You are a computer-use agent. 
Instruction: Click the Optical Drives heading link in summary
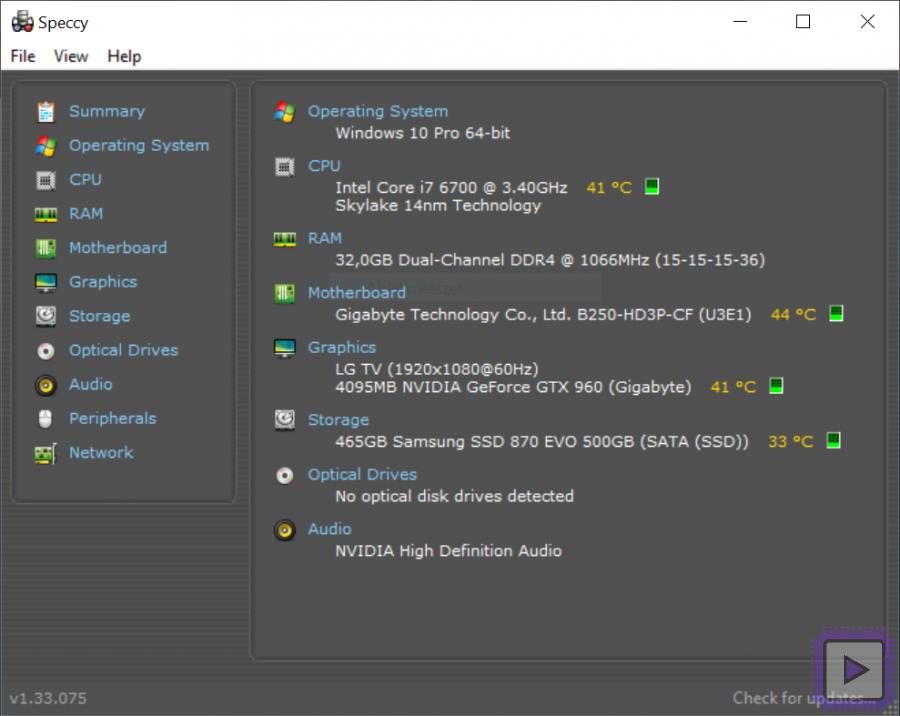(x=362, y=474)
